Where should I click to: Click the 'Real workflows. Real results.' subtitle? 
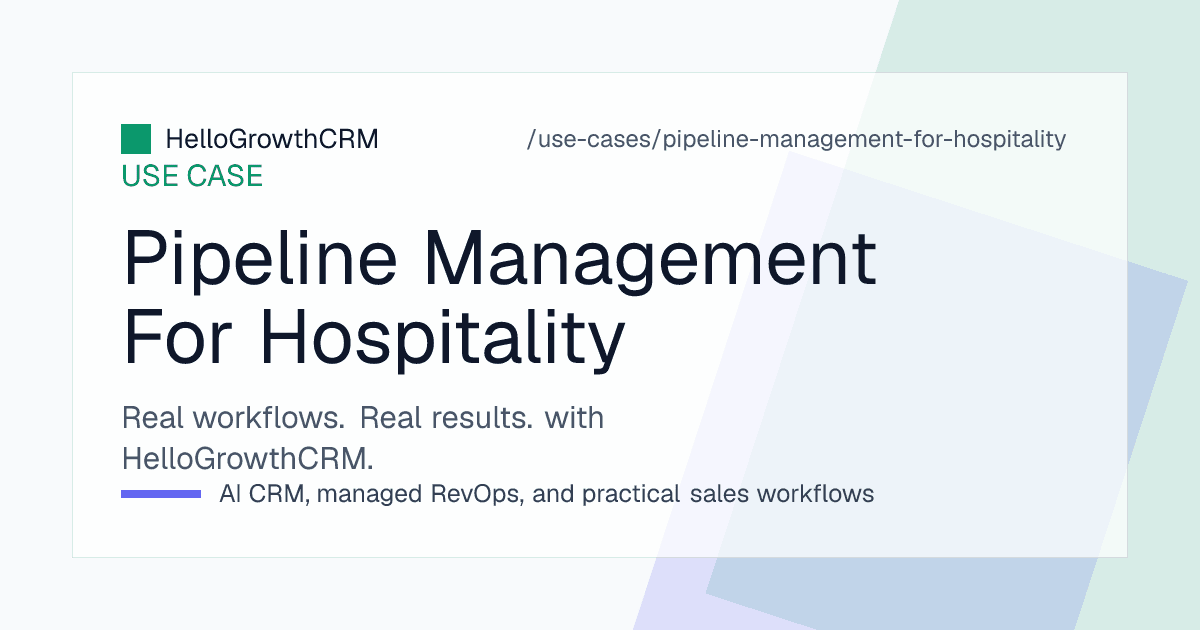[x=363, y=438]
